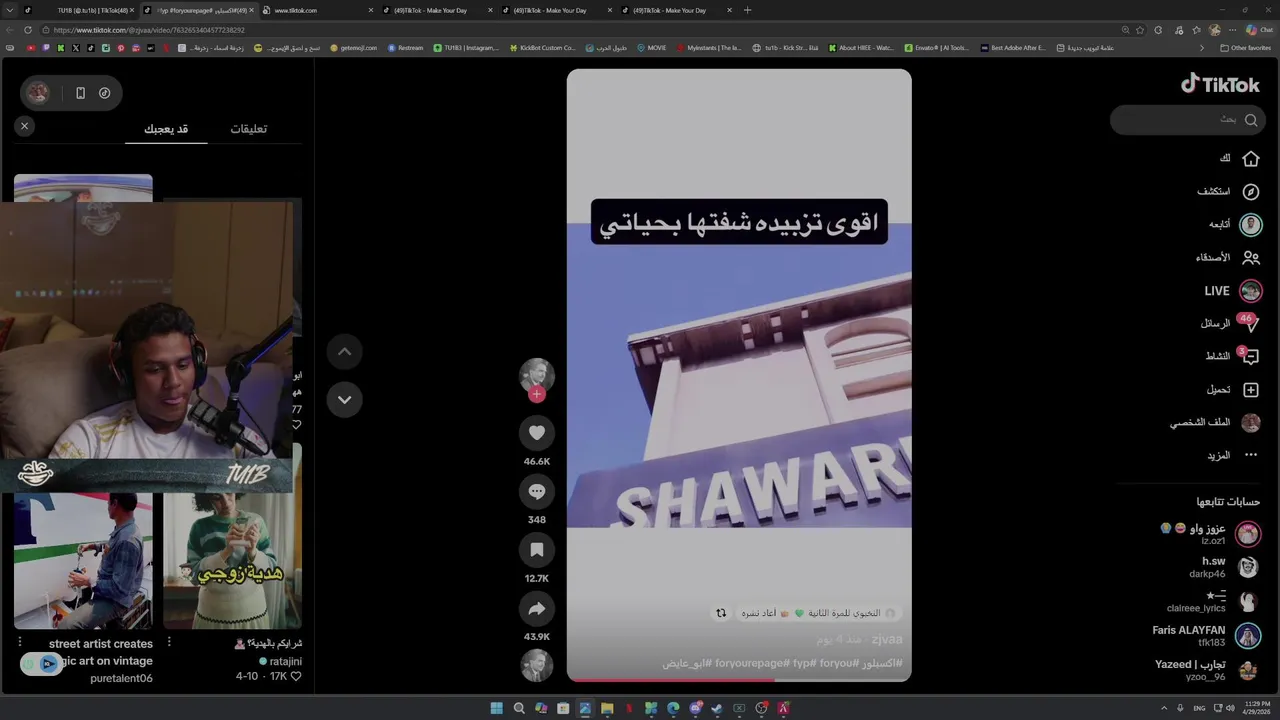Open options dots beside street artist title
Viewport: 1280px width, 720px height.
(19, 642)
